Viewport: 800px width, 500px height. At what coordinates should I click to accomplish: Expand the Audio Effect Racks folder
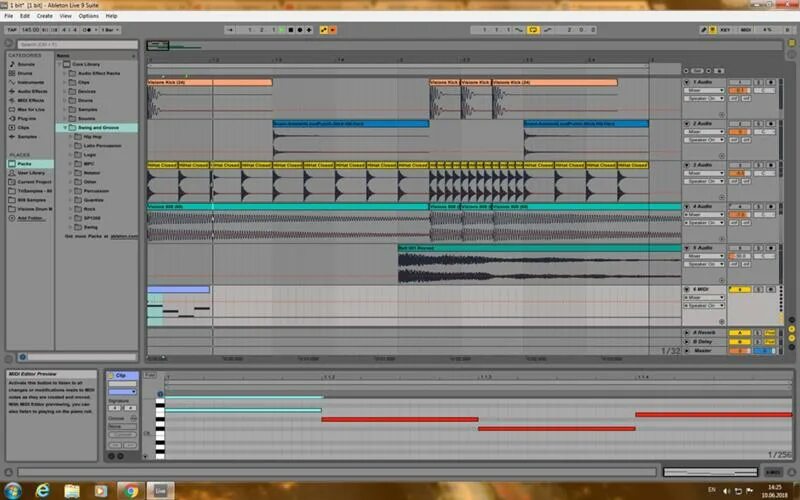[x=65, y=73]
